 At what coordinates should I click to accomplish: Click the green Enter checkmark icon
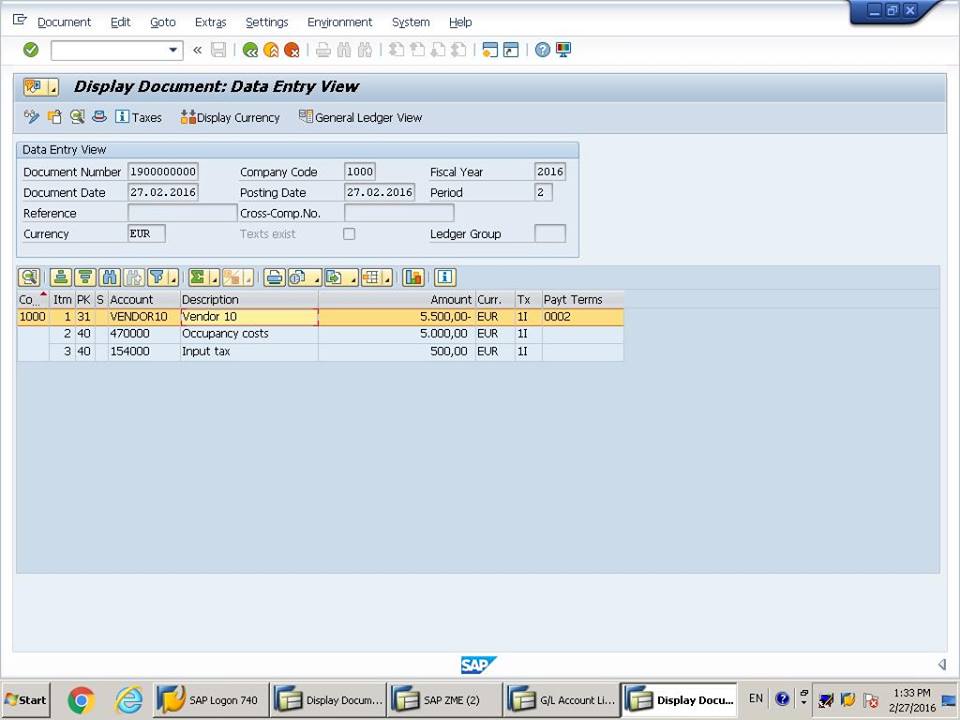[31, 50]
